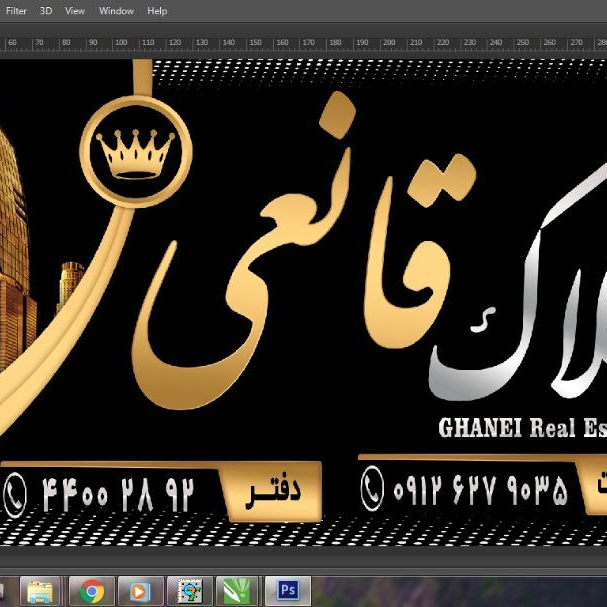Open File Explorer from the taskbar
This screenshot has height=607, width=607.
43,591
